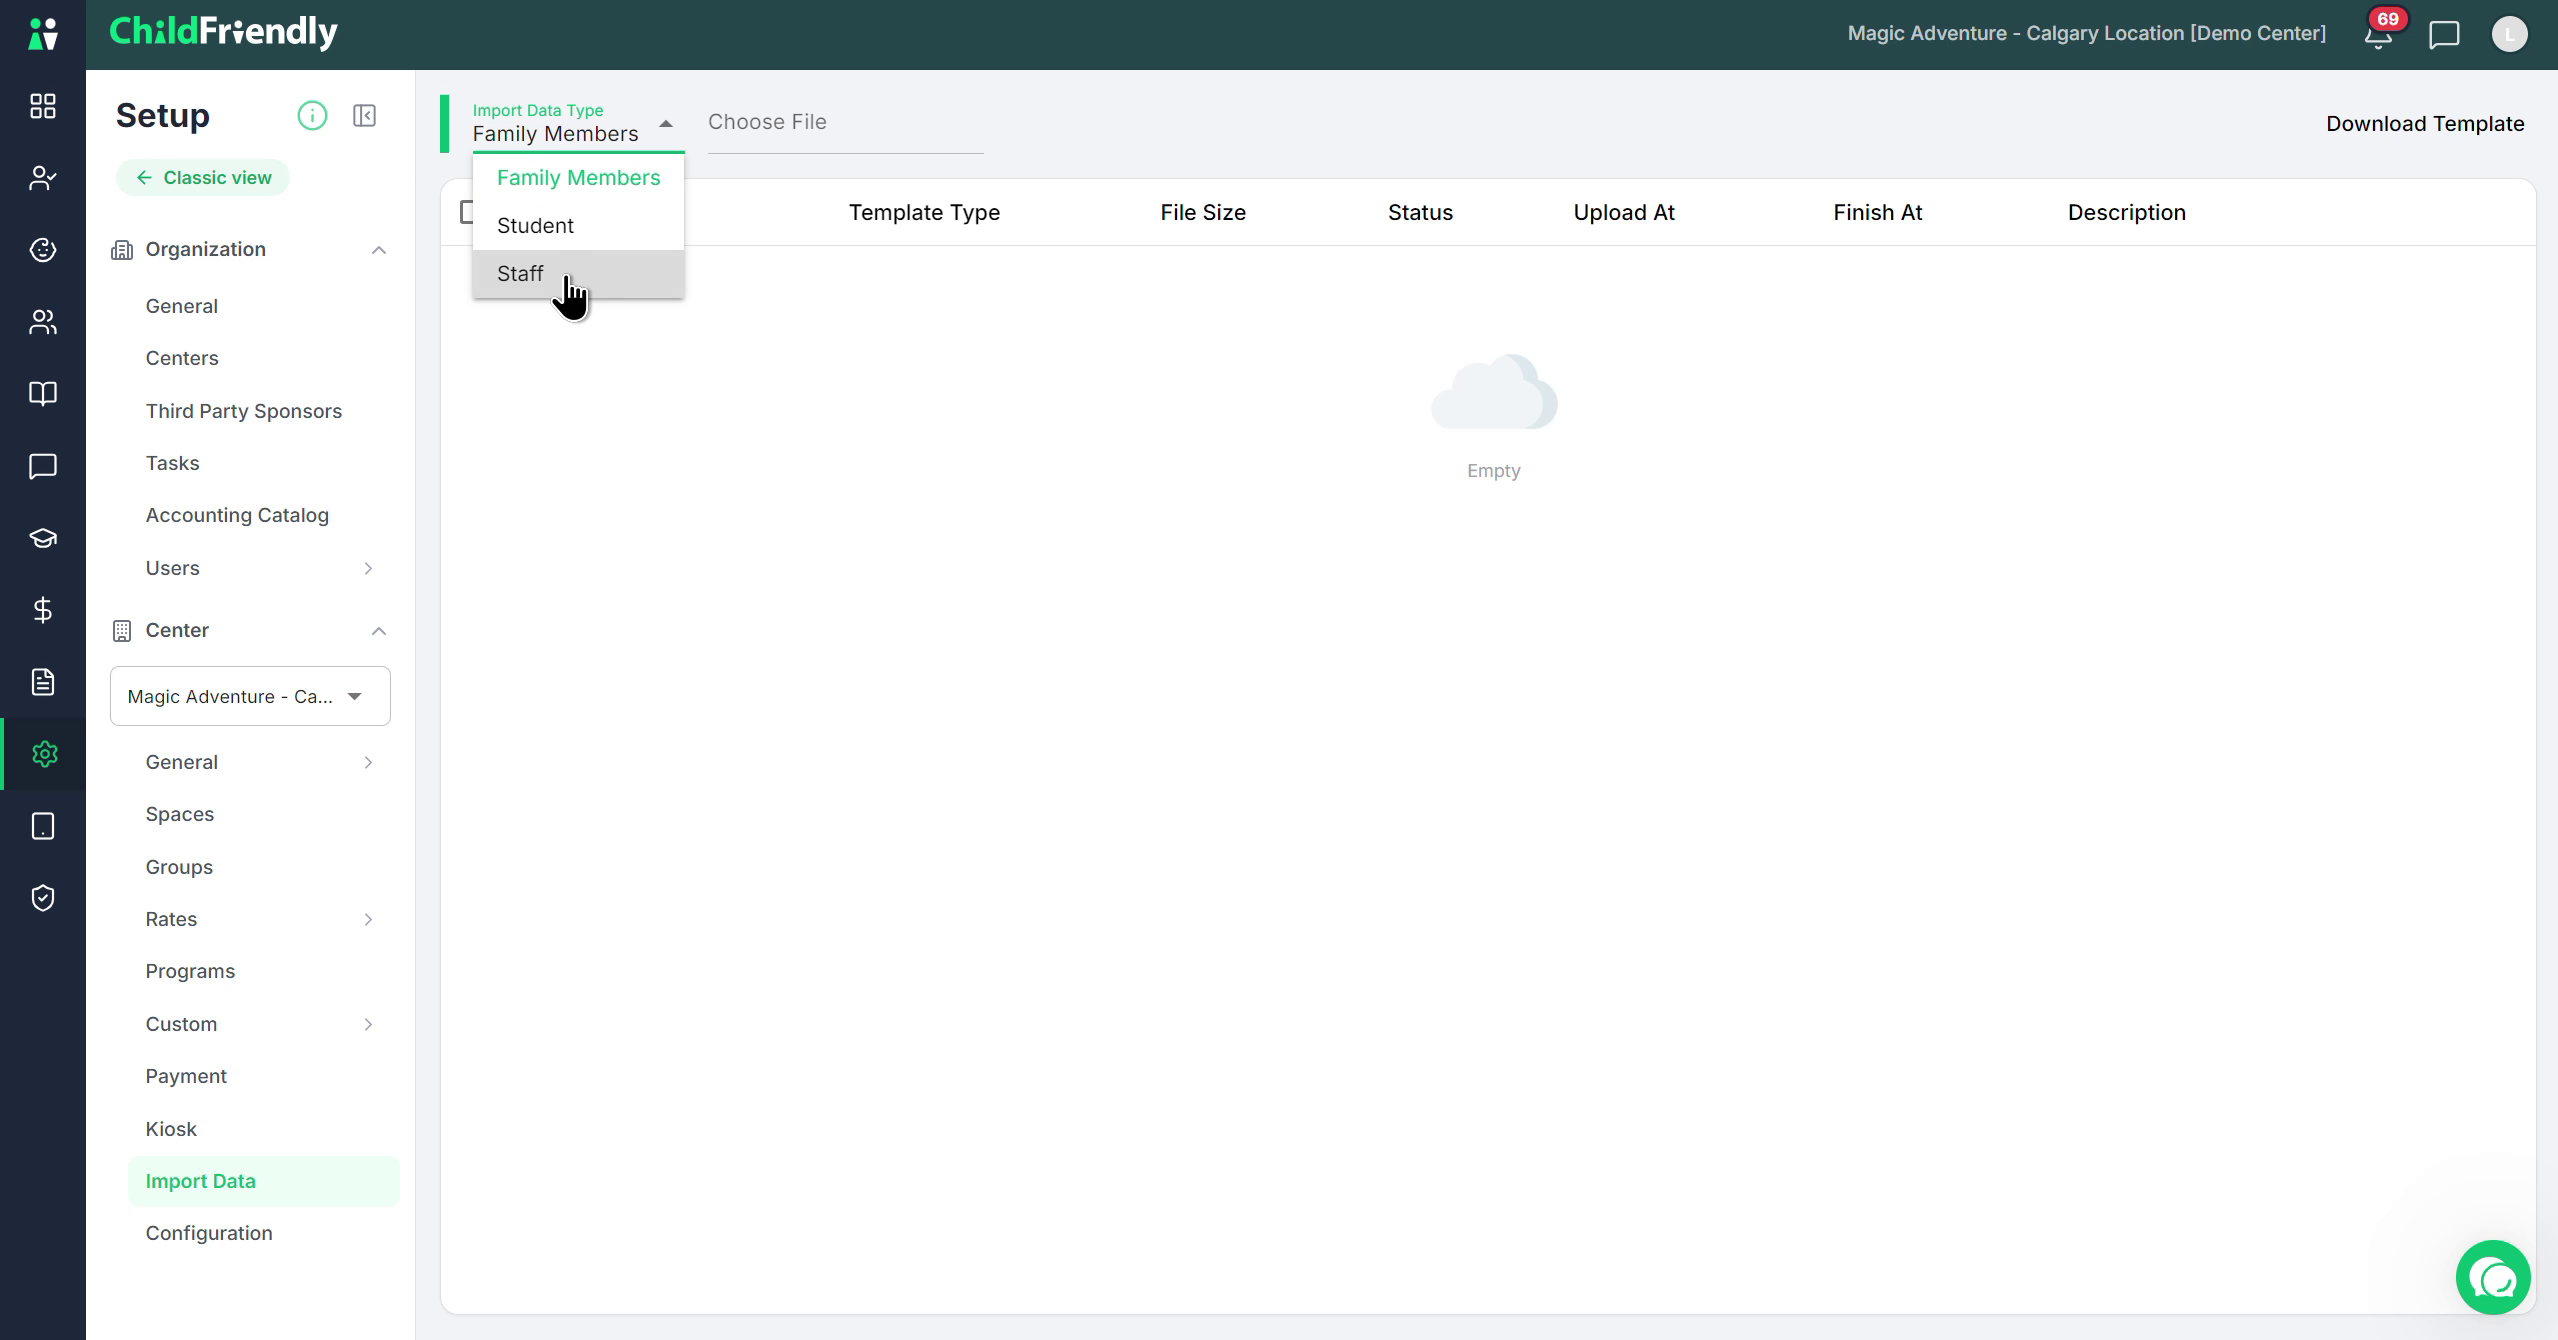Collapse the Setup sidebar panel icon
This screenshot has height=1340, width=2558.
pyautogui.click(x=365, y=116)
